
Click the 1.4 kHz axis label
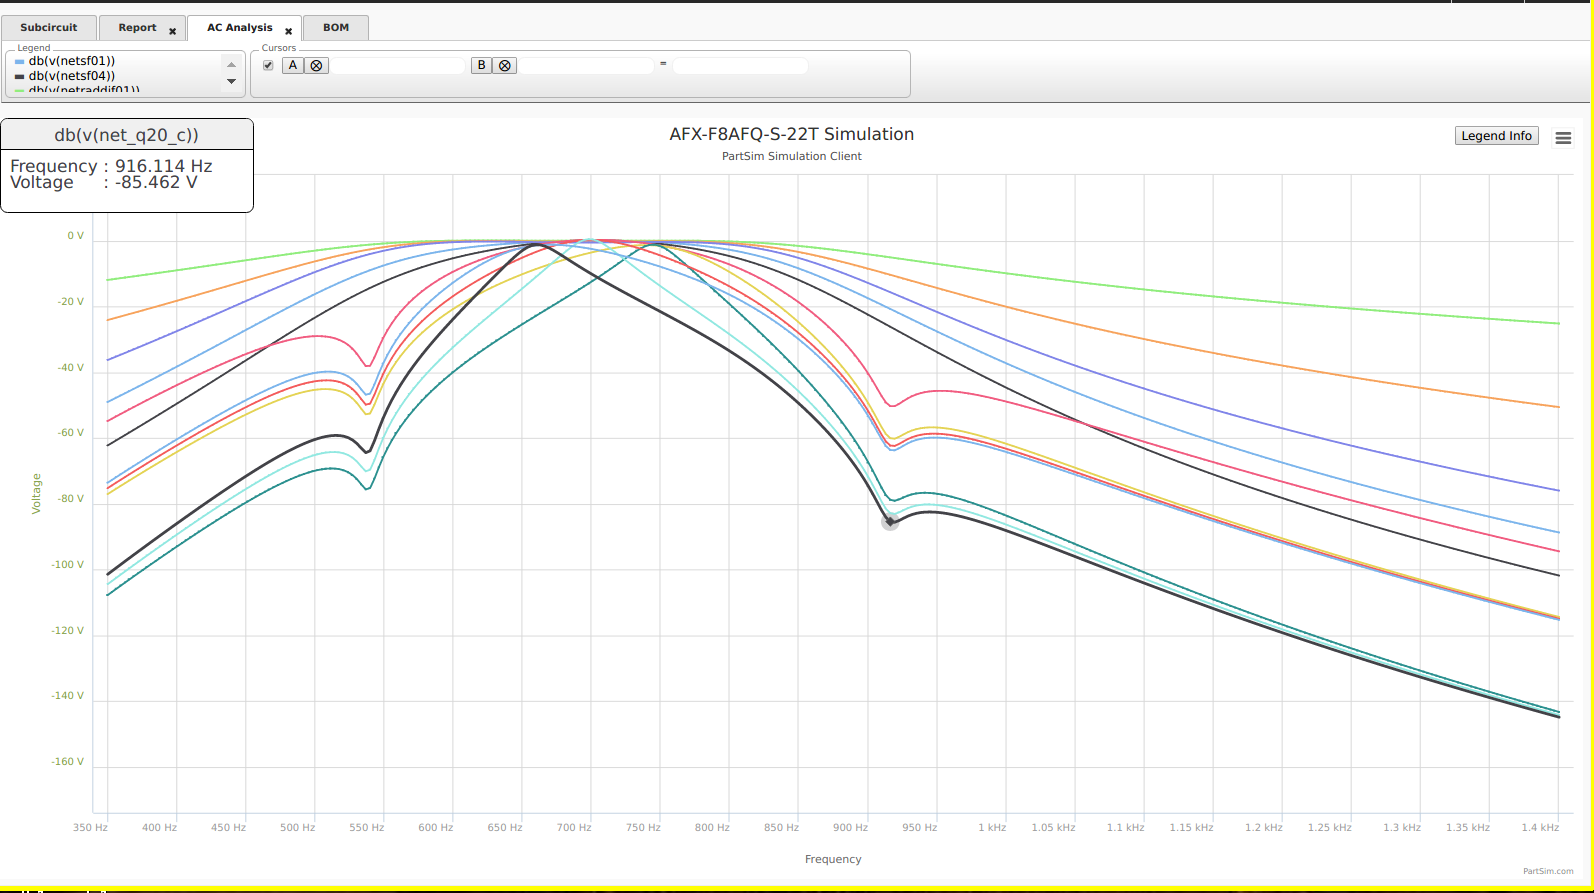(x=1540, y=828)
